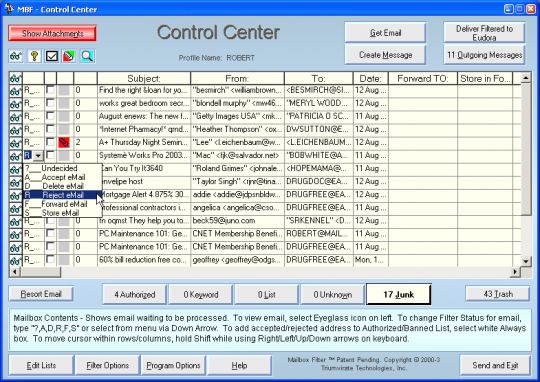
Task: View the Systeme Works Pro email via eyeglasses
Action: (16, 157)
